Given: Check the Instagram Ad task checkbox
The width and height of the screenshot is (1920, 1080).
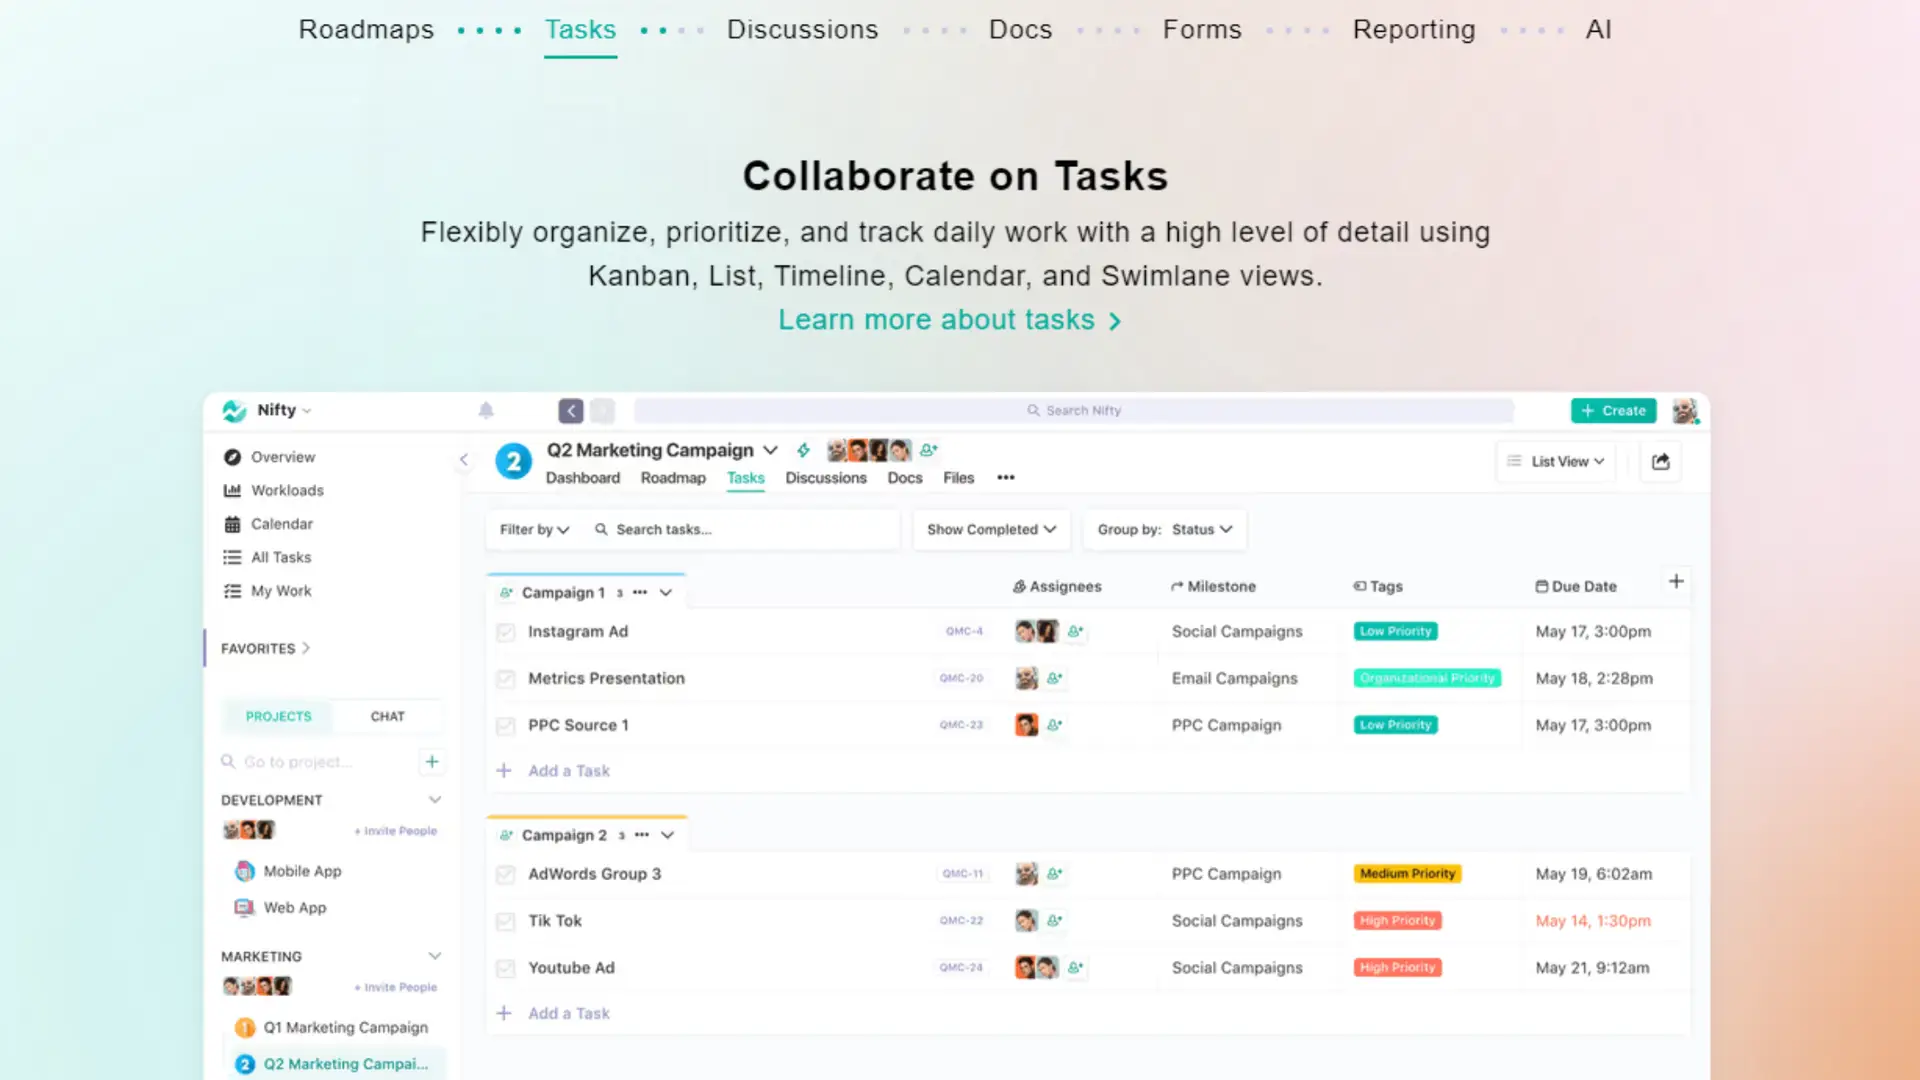Looking at the screenshot, I should [506, 632].
